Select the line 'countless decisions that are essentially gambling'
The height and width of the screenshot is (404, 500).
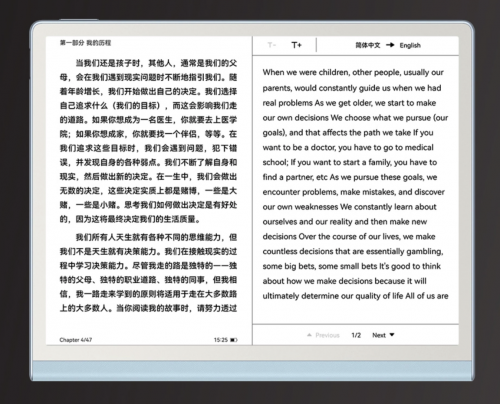[353, 251]
